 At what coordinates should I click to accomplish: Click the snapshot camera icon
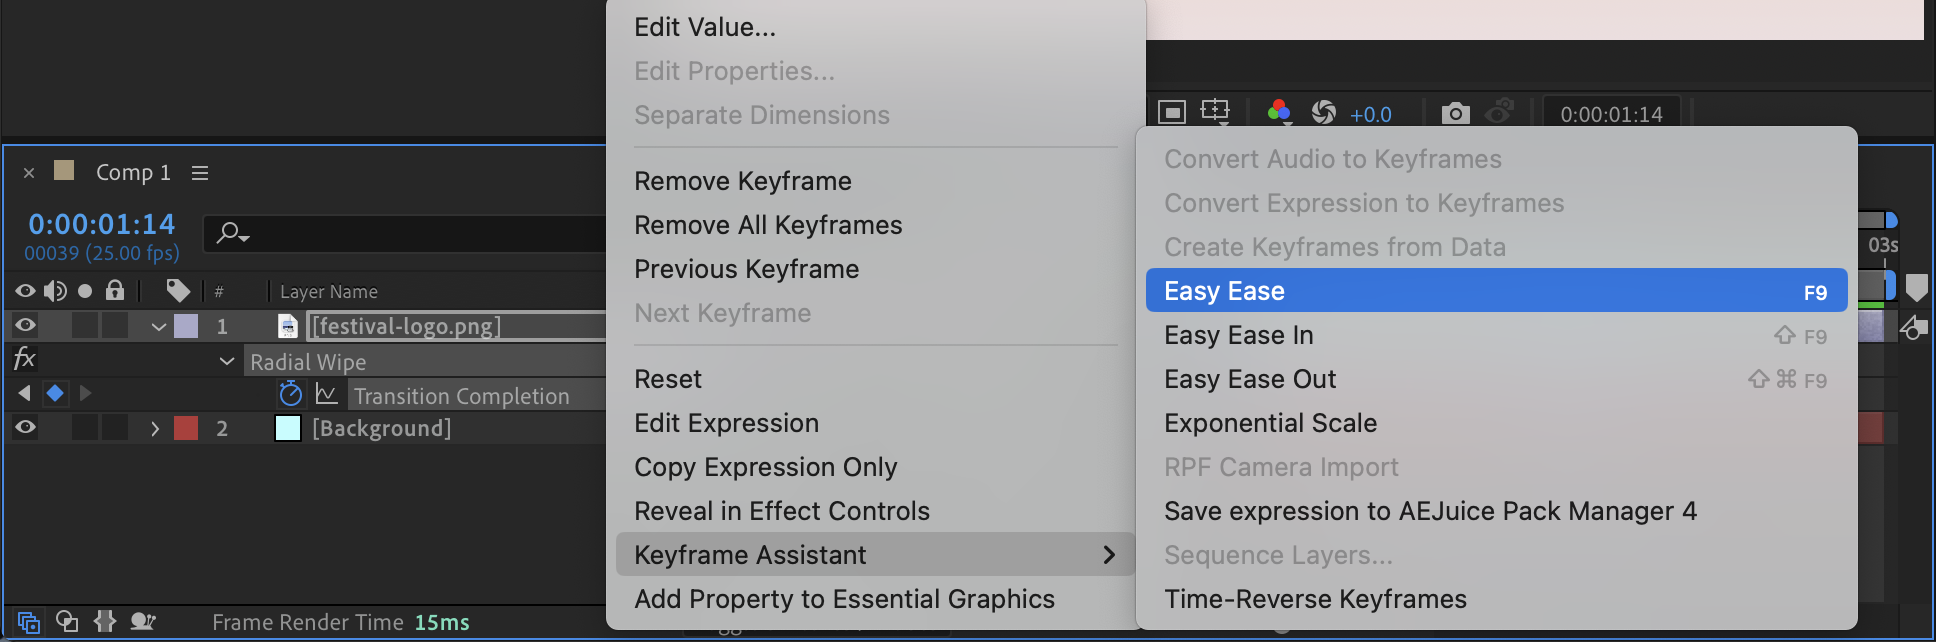click(x=1456, y=113)
